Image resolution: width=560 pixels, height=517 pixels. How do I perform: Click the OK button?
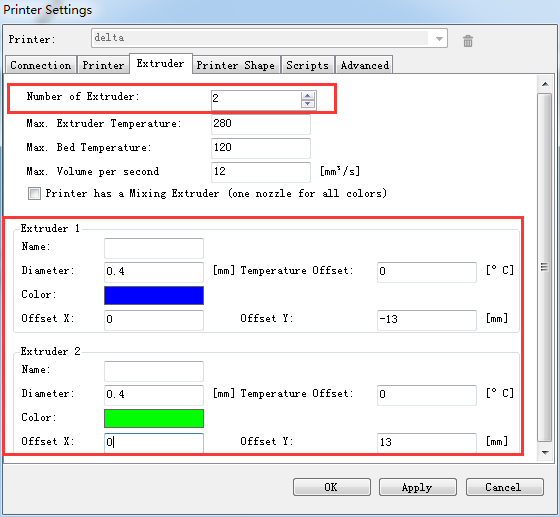pyautogui.click(x=332, y=487)
